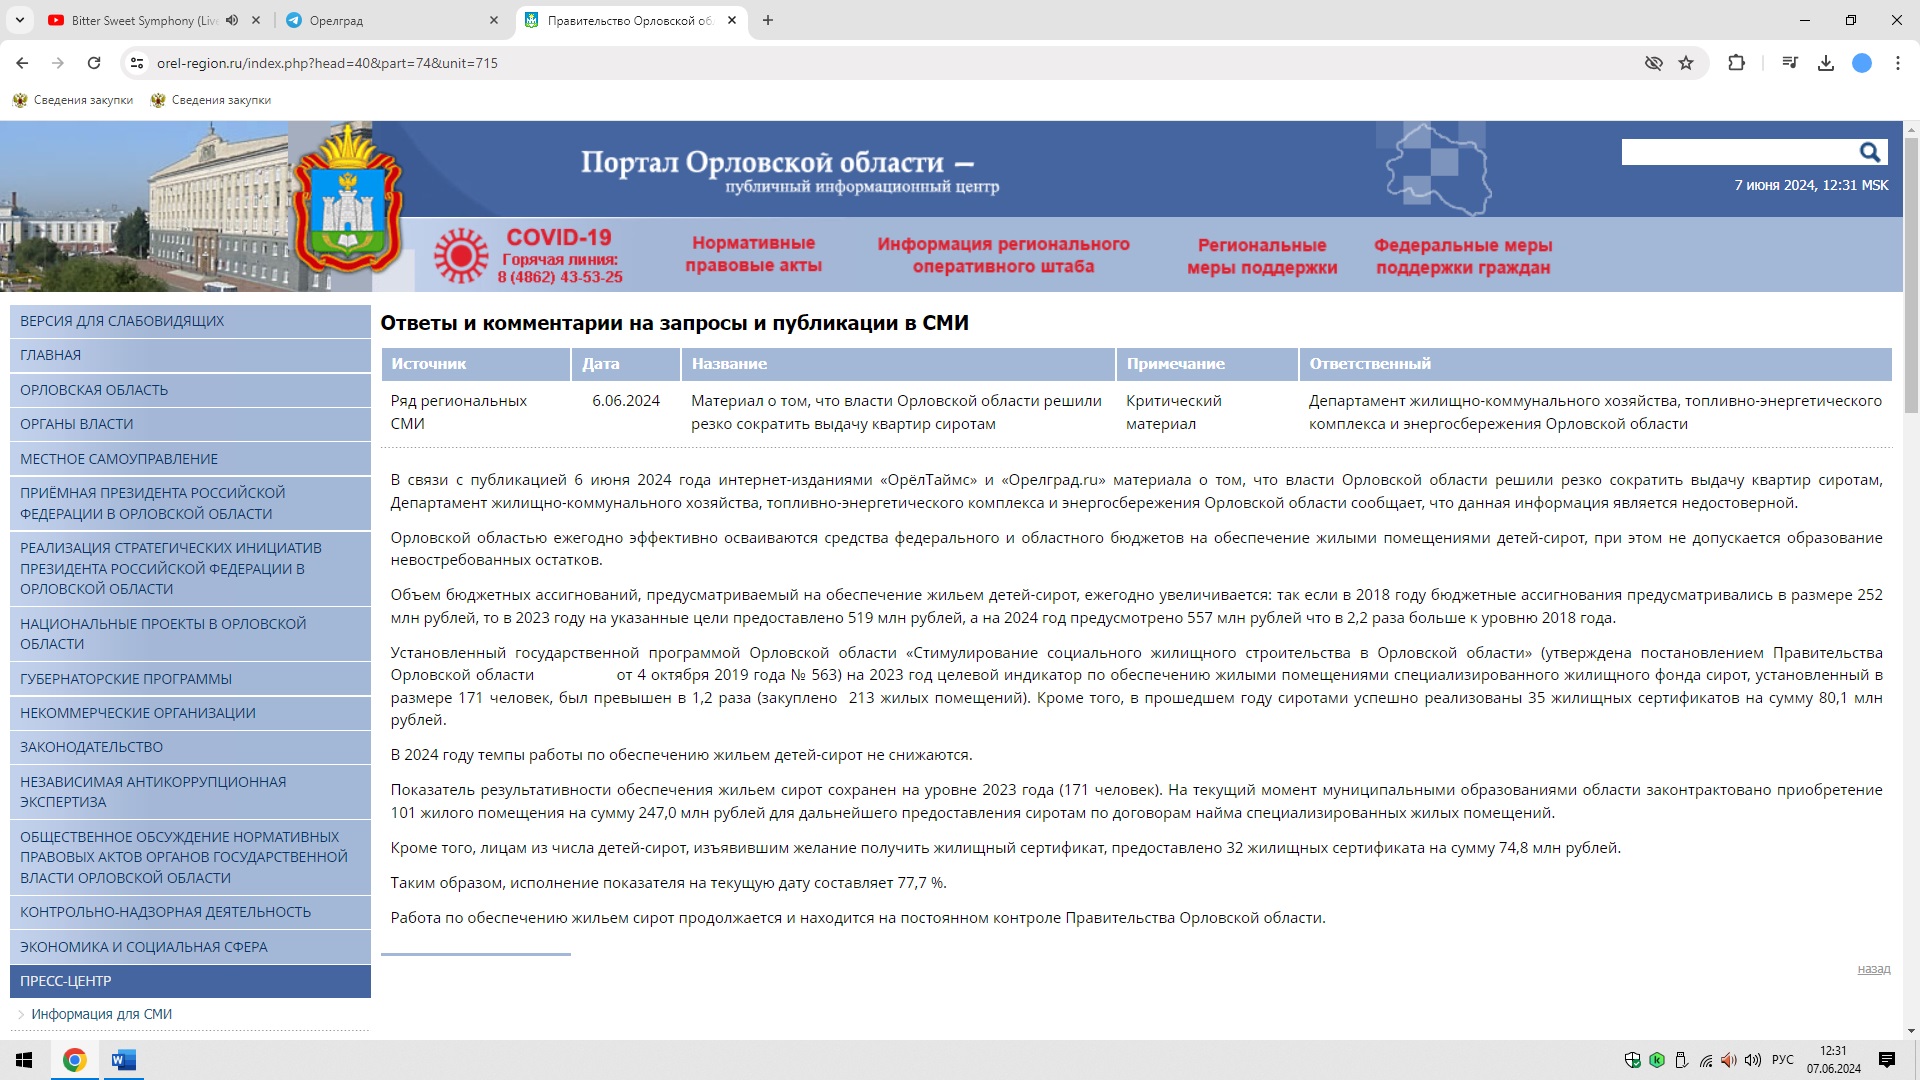Switch keyboard language РУС indicator
Viewport: 1920px width, 1080px height.
tap(1782, 1060)
